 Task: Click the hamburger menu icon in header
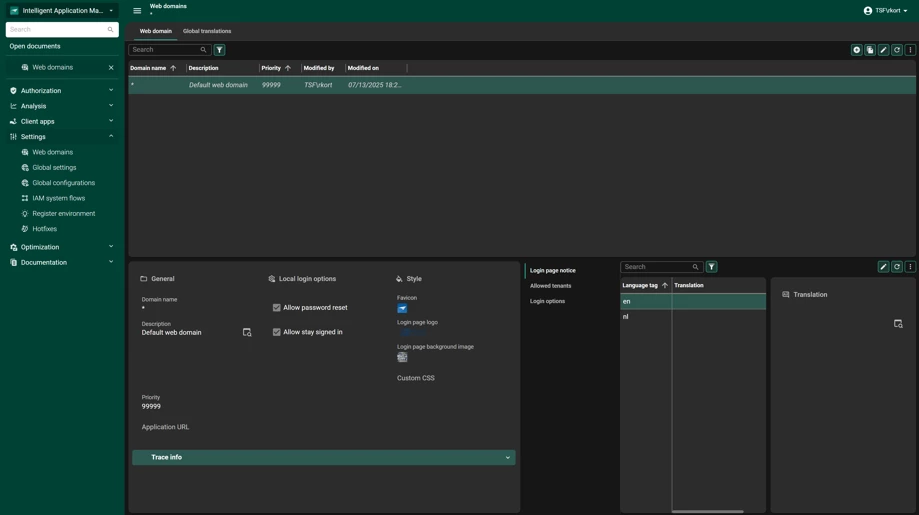click(137, 11)
